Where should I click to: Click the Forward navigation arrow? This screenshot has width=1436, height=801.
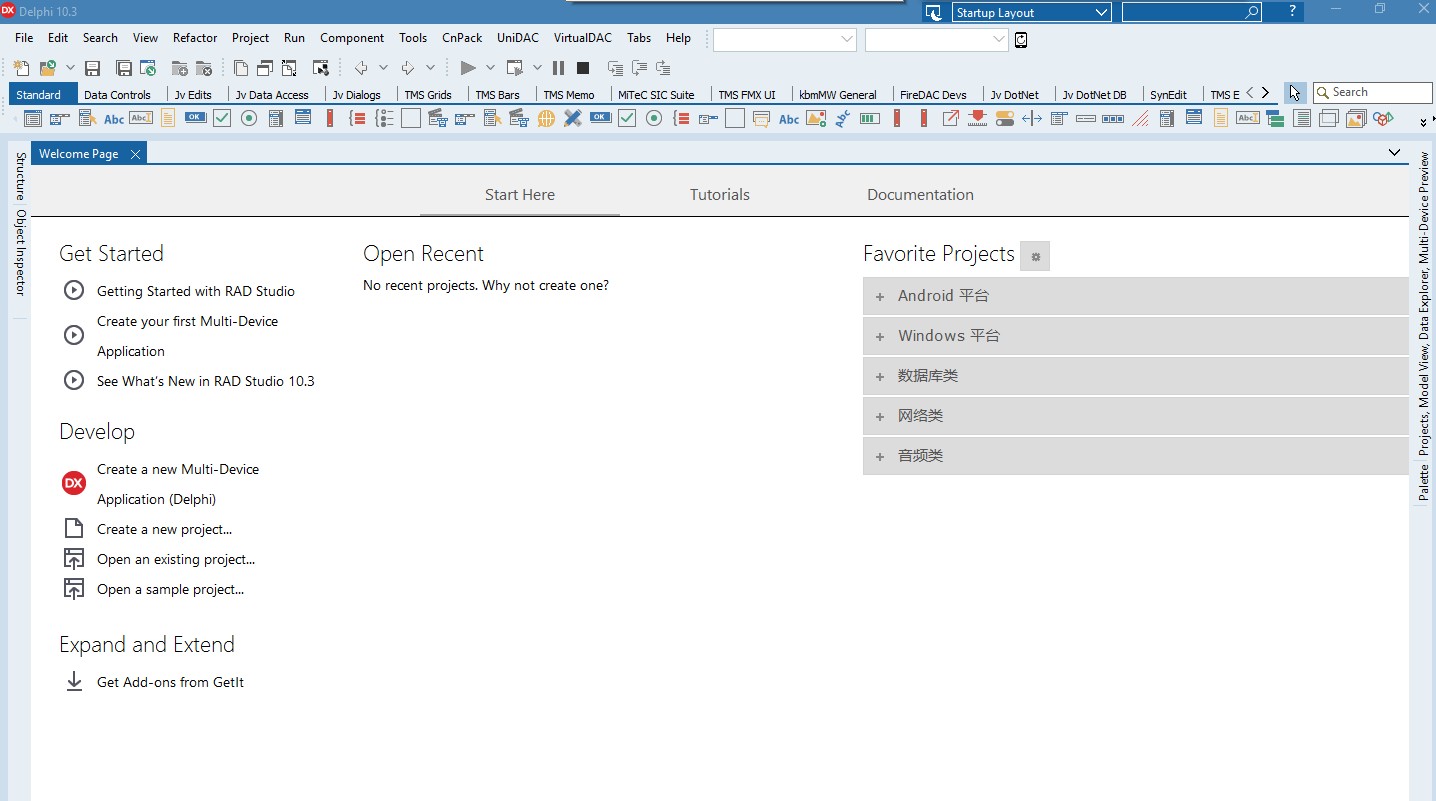(x=408, y=68)
